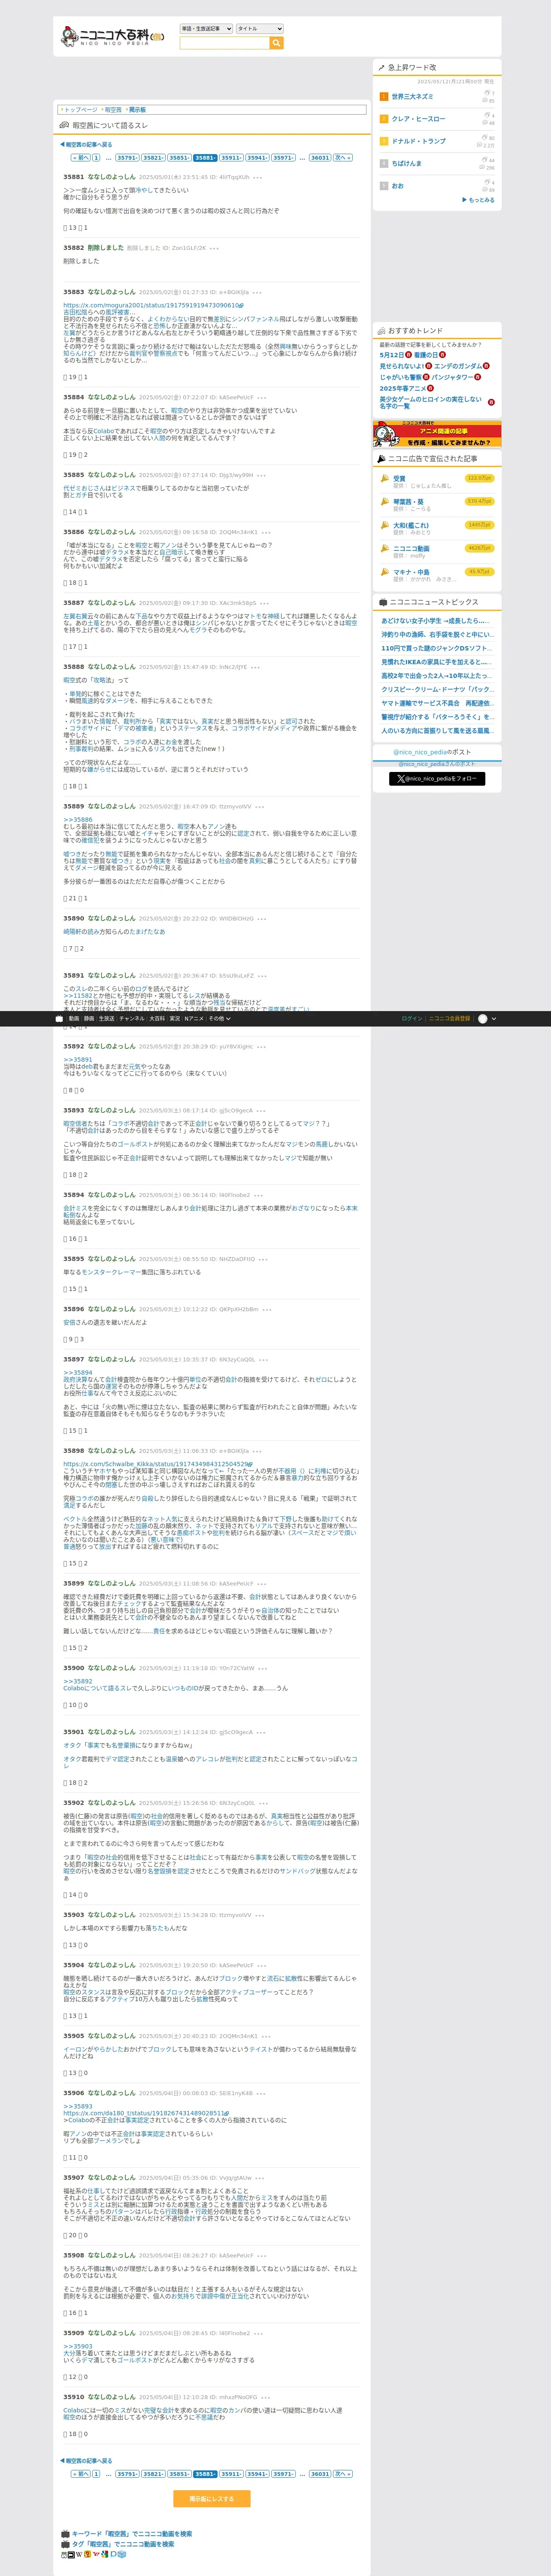This screenshot has height=2576, width=551.
Task: Click the megaphone icon beside ニコニコ動画 ad entry
Action: tap(384, 548)
